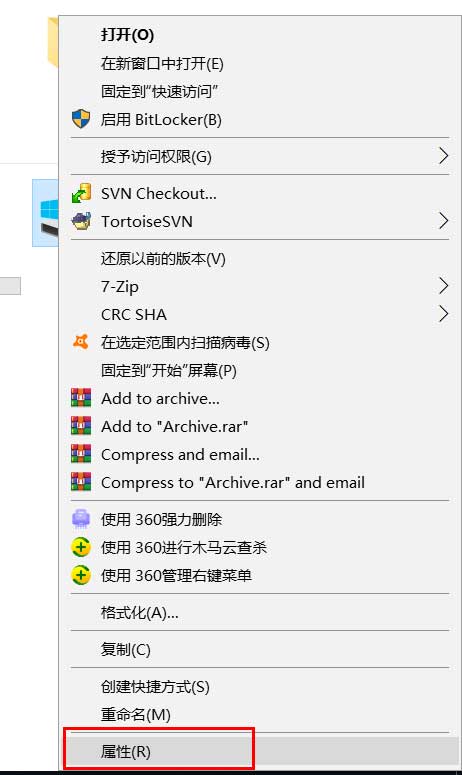
Task: Expand the TortoiseSVN submenu arrow
Action: point(443,221)
